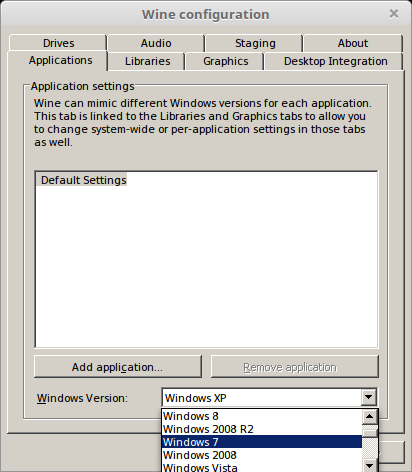Open the Graphics tab
Viewport: 412px width, 472px height.
coord(225,61)
